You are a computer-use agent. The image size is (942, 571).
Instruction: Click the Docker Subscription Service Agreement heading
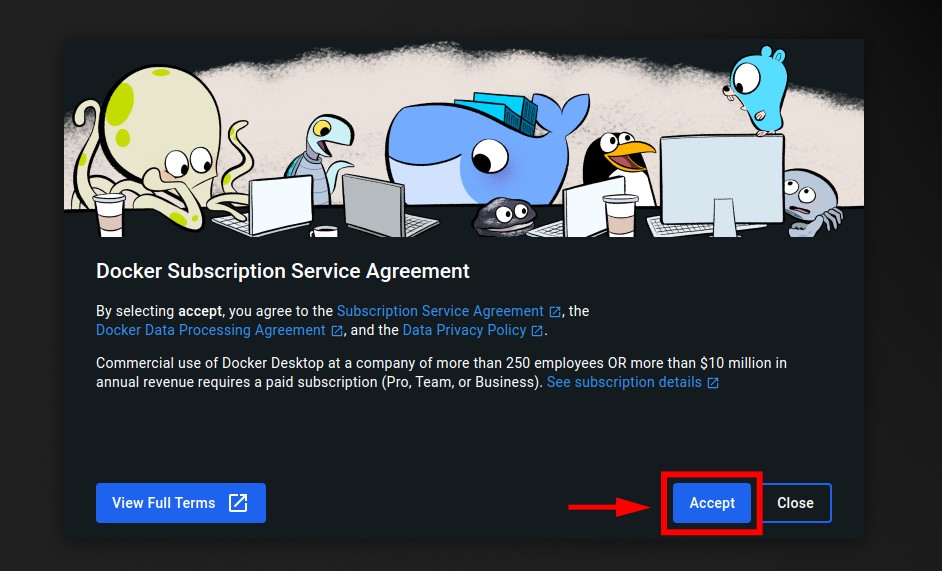tap(282, 271)
